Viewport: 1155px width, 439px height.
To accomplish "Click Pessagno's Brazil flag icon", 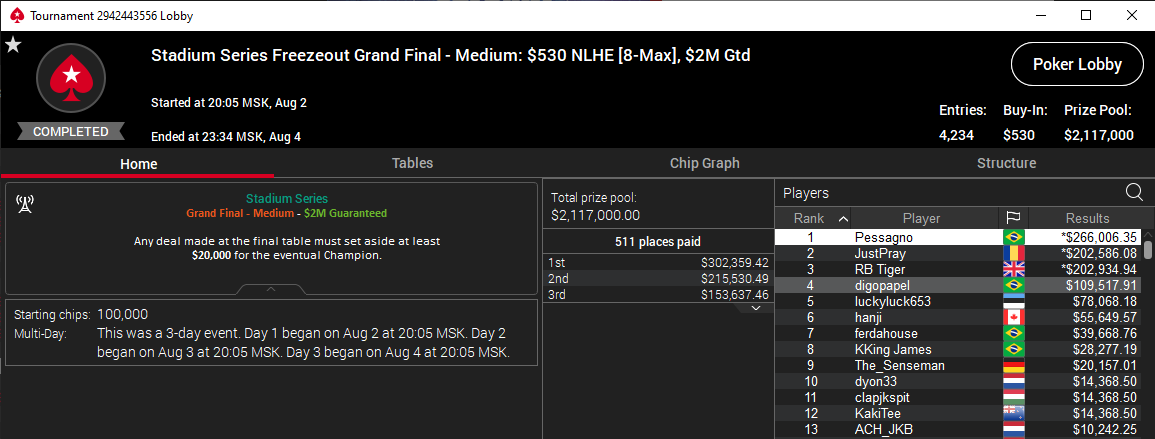I will pyautogui.click(x=1015, y=237).
